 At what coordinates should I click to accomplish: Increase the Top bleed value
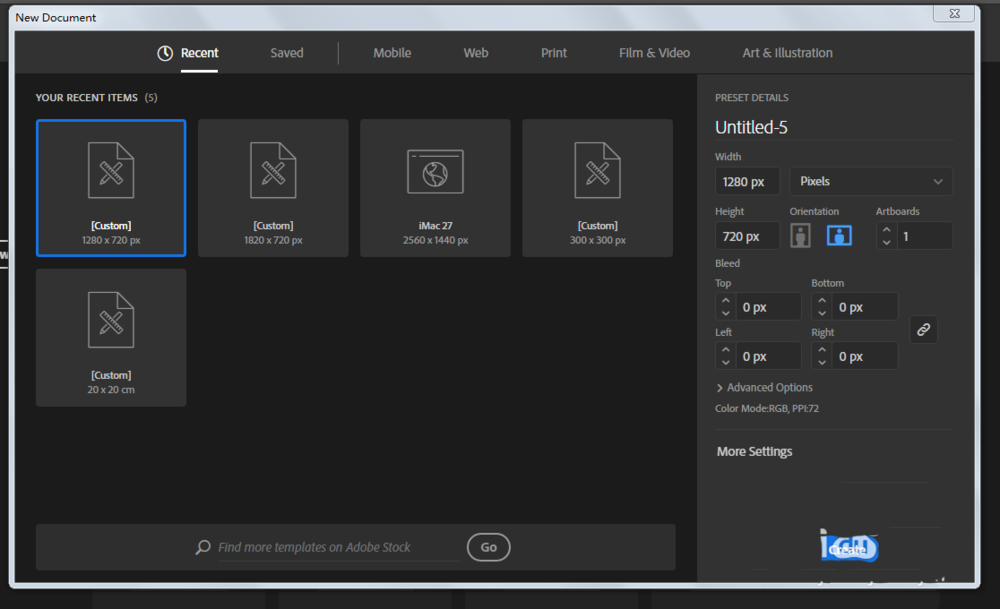coord(725,301)
